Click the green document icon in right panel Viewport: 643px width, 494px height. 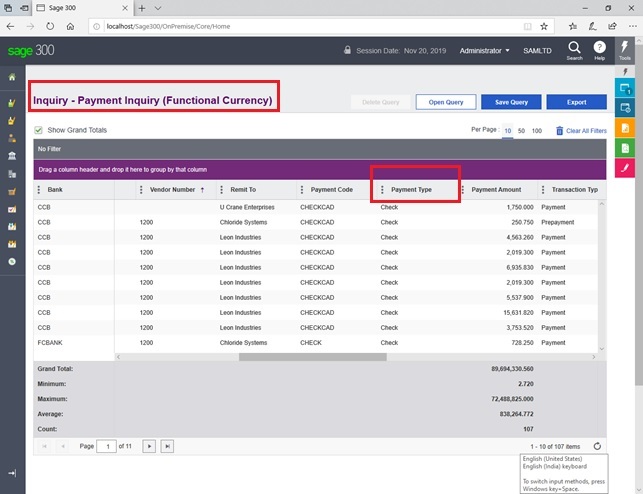click(625, 148)
